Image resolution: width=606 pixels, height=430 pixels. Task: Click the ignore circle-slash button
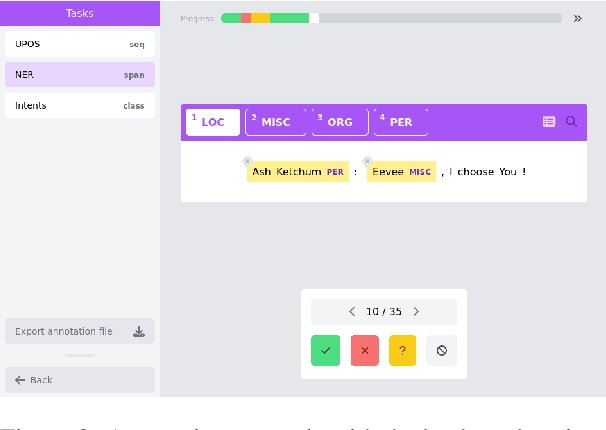pos(441,350)
